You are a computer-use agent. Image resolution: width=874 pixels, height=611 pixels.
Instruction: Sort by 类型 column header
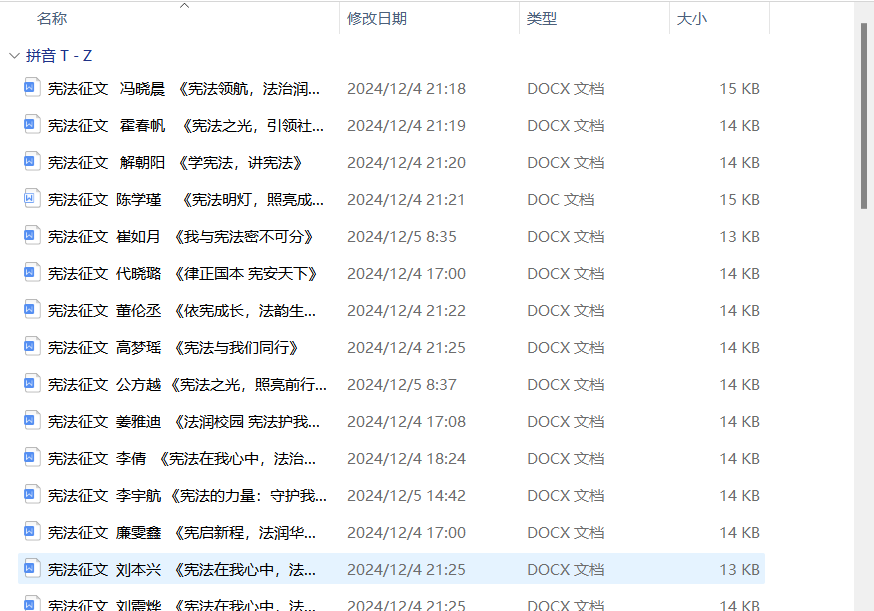[542, 19]
